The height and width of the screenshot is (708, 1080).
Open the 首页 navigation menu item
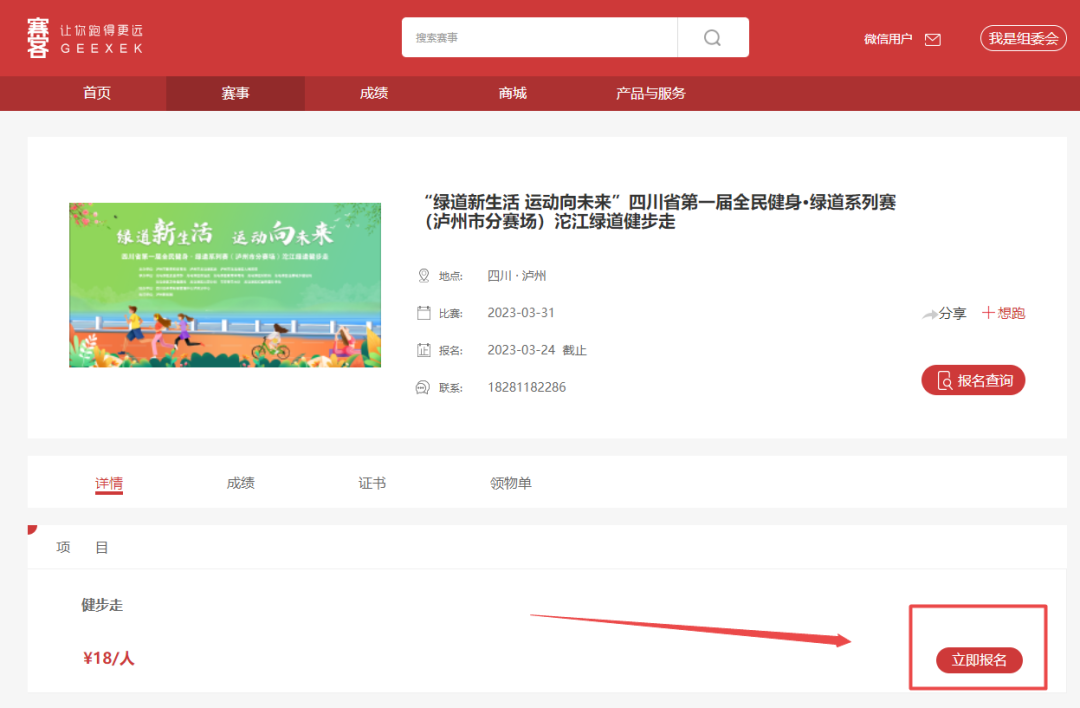click(x=97, y=93)
